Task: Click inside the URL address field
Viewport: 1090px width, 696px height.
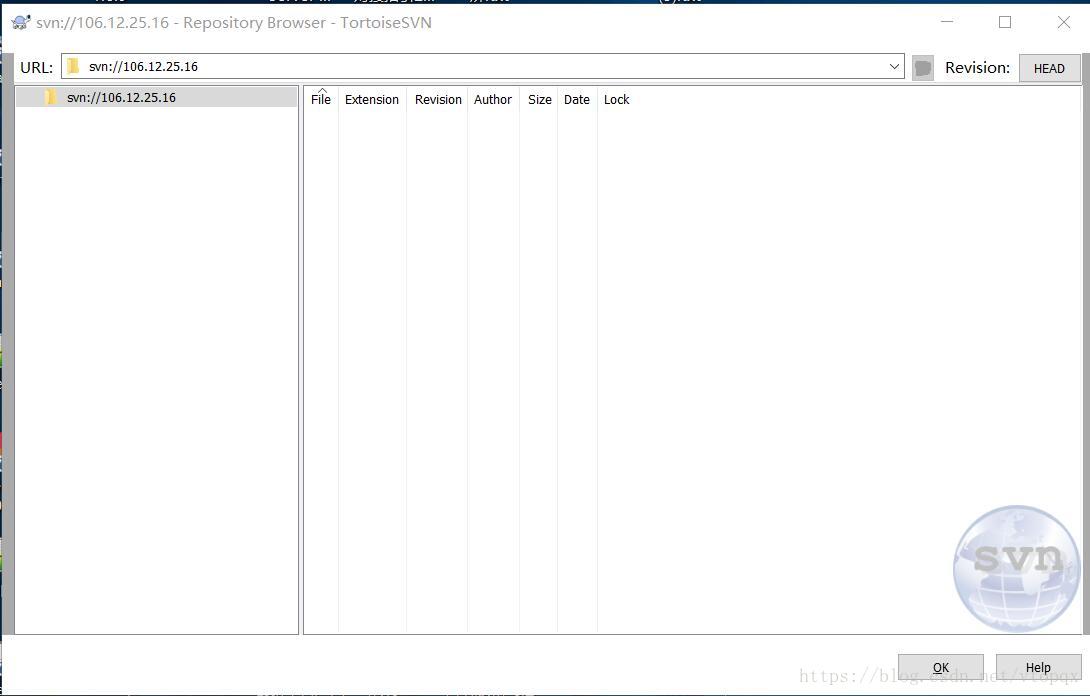Action: click(x=482, y=66)
